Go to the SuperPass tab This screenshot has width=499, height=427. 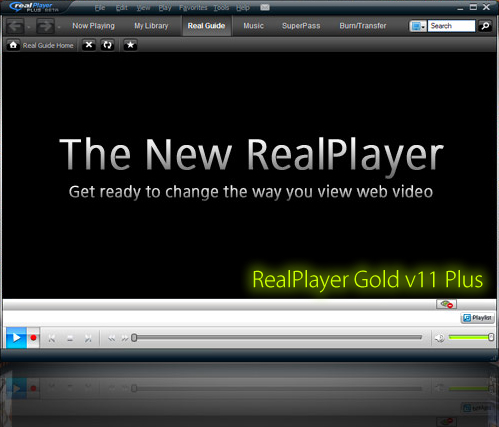pos(301,26)
